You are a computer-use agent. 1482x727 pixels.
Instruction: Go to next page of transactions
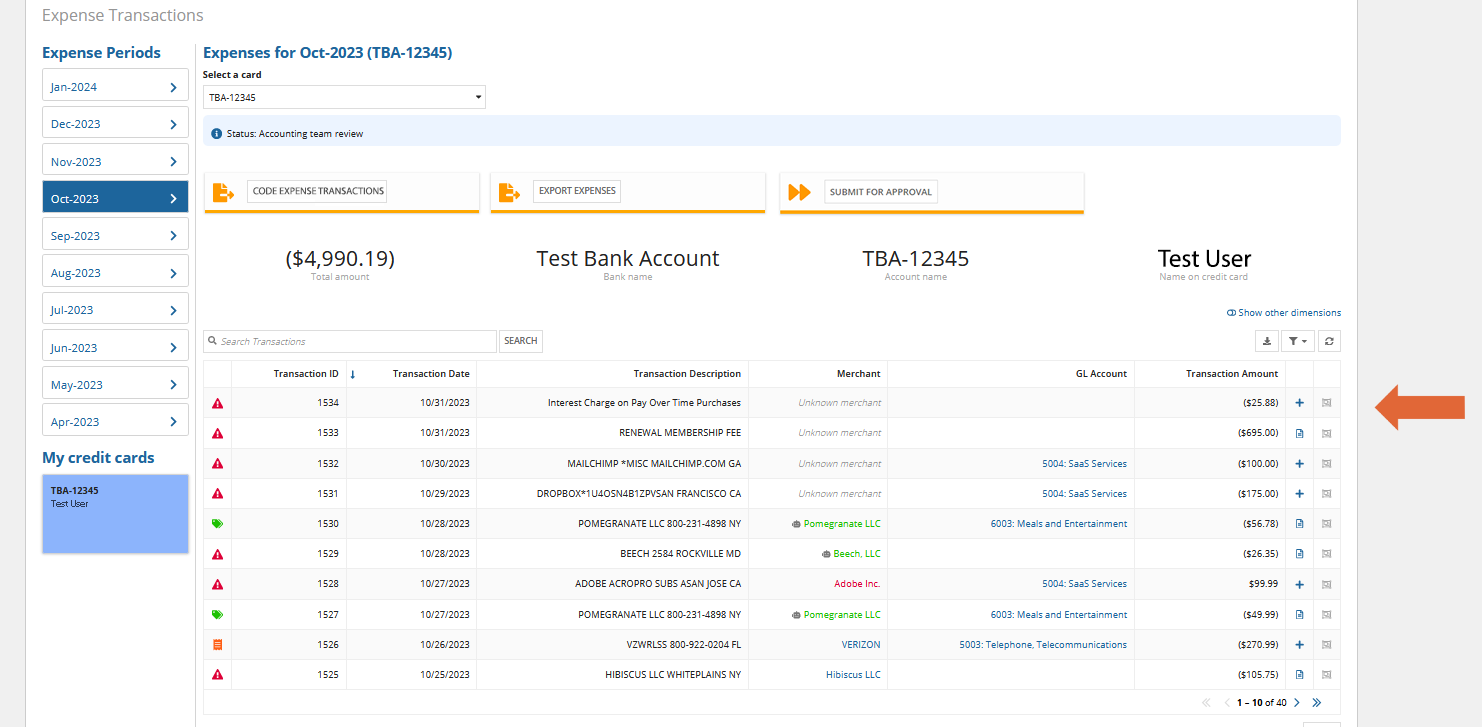[1297, 703]
